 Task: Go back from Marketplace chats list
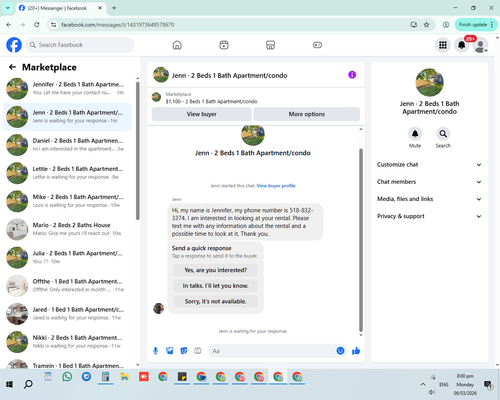click(12, 67)
